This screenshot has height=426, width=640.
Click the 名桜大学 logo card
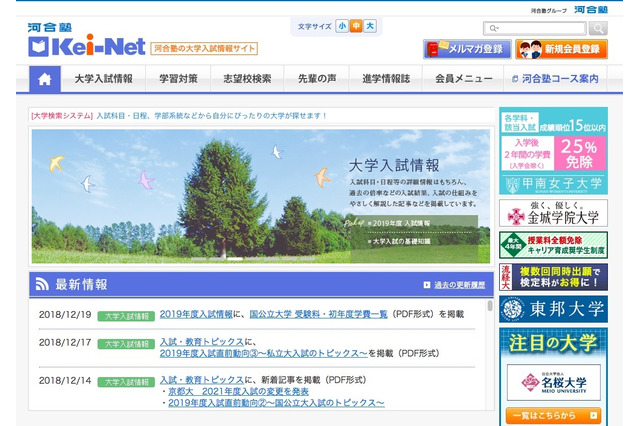click(553, 382)
